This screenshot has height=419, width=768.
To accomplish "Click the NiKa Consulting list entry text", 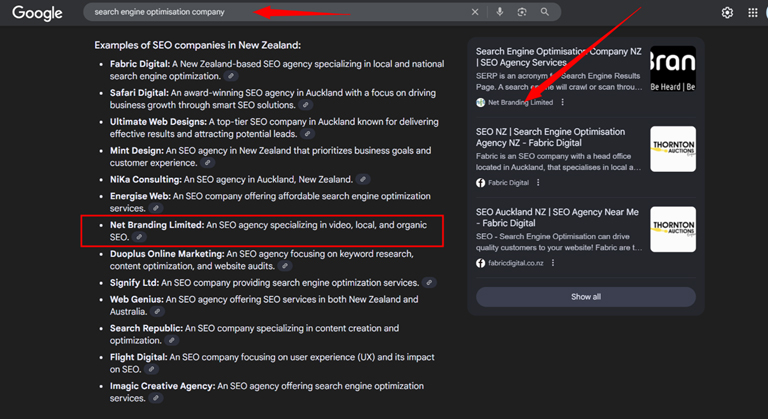I will click(x=231, y=179).
